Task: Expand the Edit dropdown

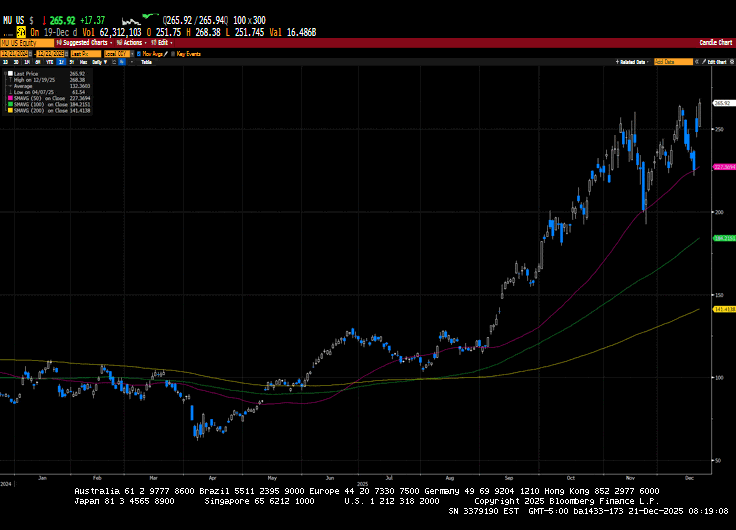Action: [x=159, y=43]
